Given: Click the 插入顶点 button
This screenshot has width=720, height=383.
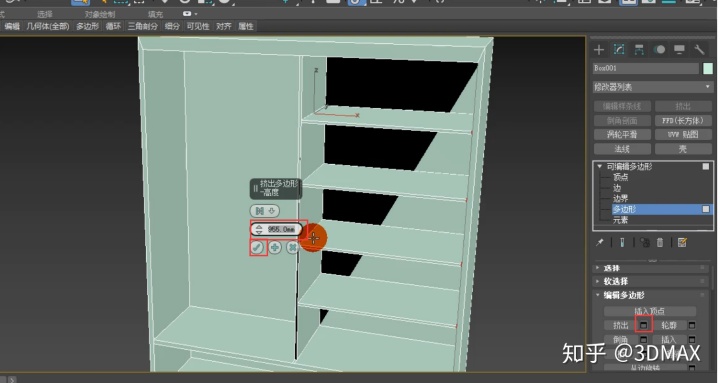Looking at the screenshot, I should click(649, 311).
